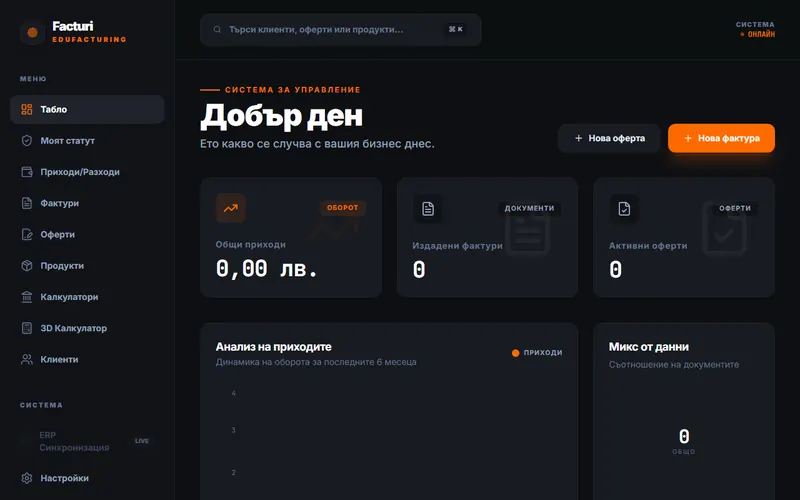800x500 pixels.
Task: Open the Издадени фактури card
Action: click(487, 237)
